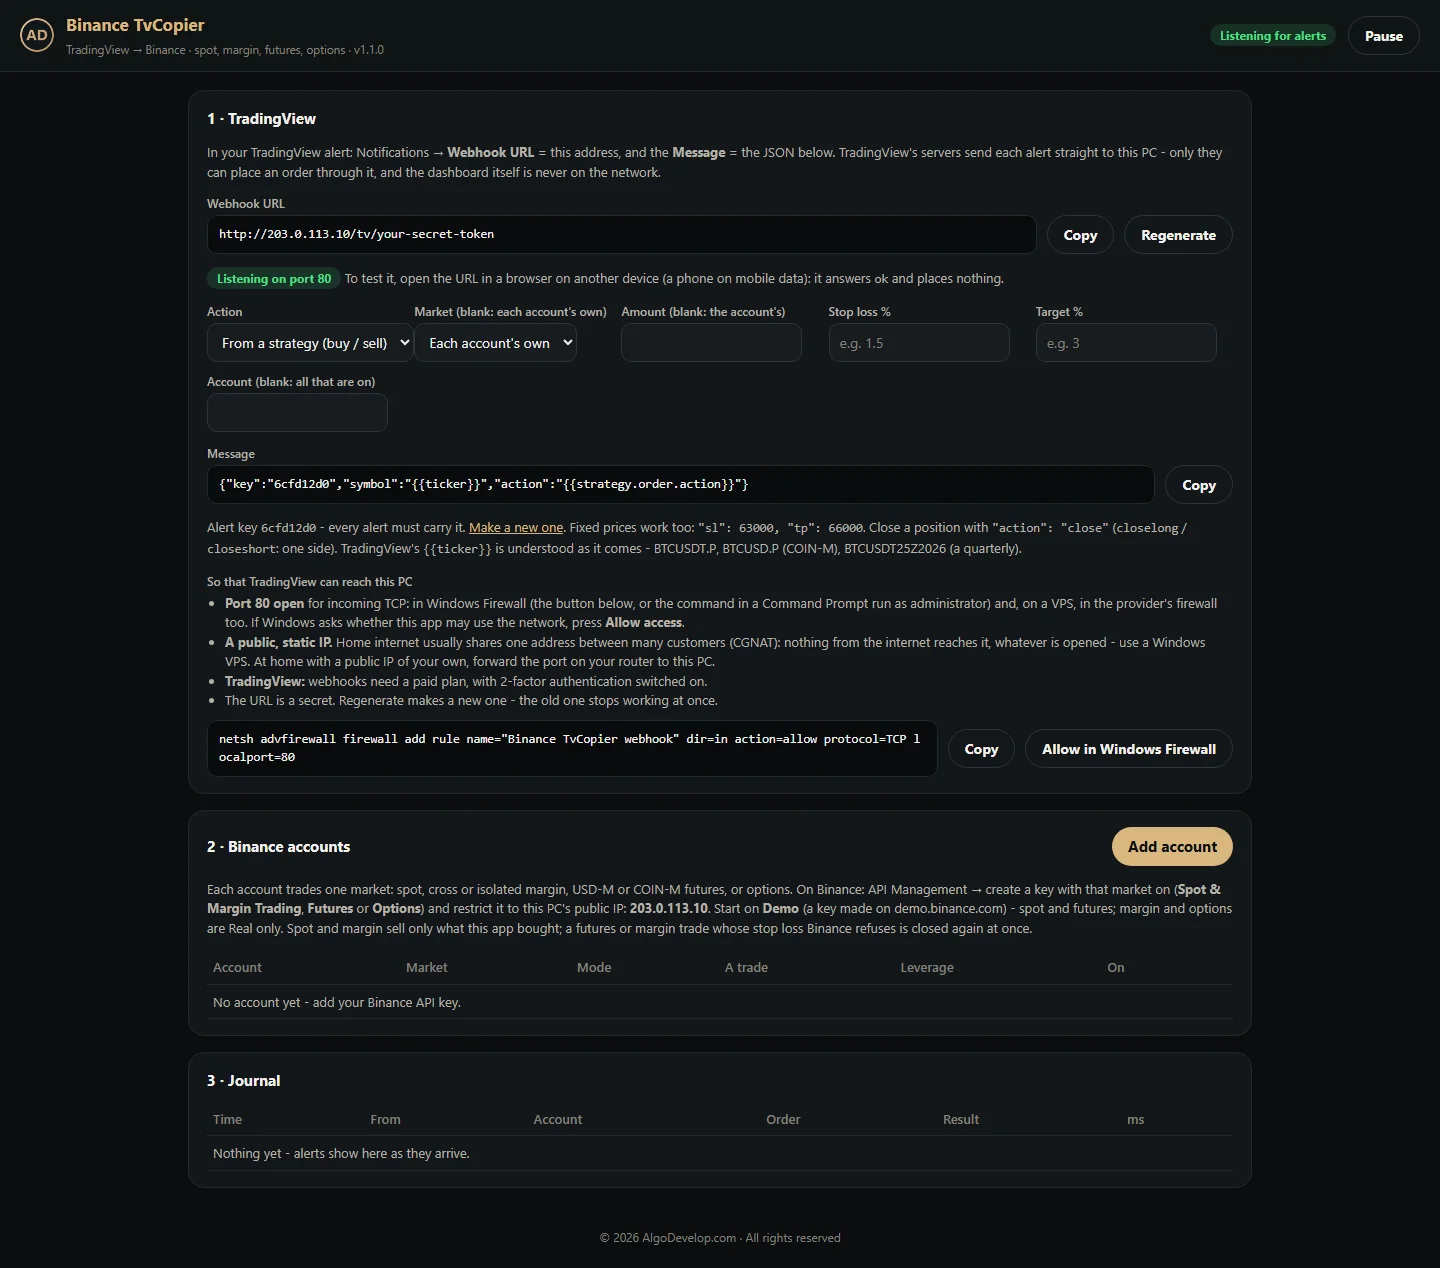Click the 'Listening on port 80' badge

click(x=274, y=279)
